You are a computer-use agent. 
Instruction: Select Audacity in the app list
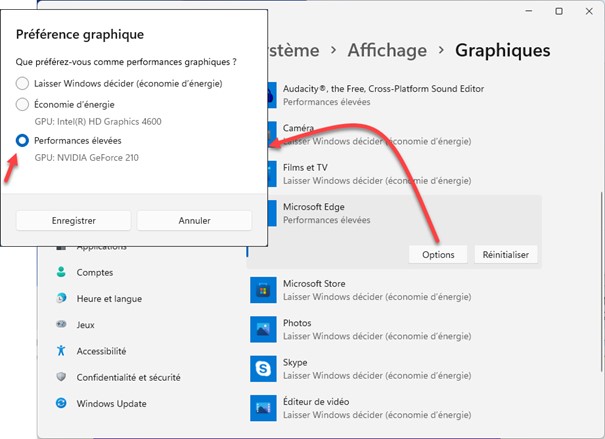(x=383, y=95)
